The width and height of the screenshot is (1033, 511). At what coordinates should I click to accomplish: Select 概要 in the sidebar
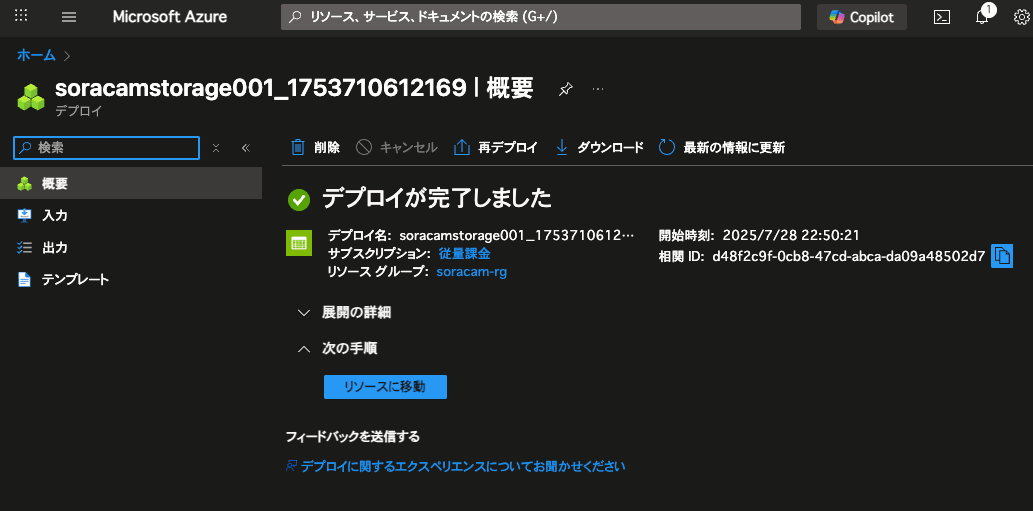(131, 184)
